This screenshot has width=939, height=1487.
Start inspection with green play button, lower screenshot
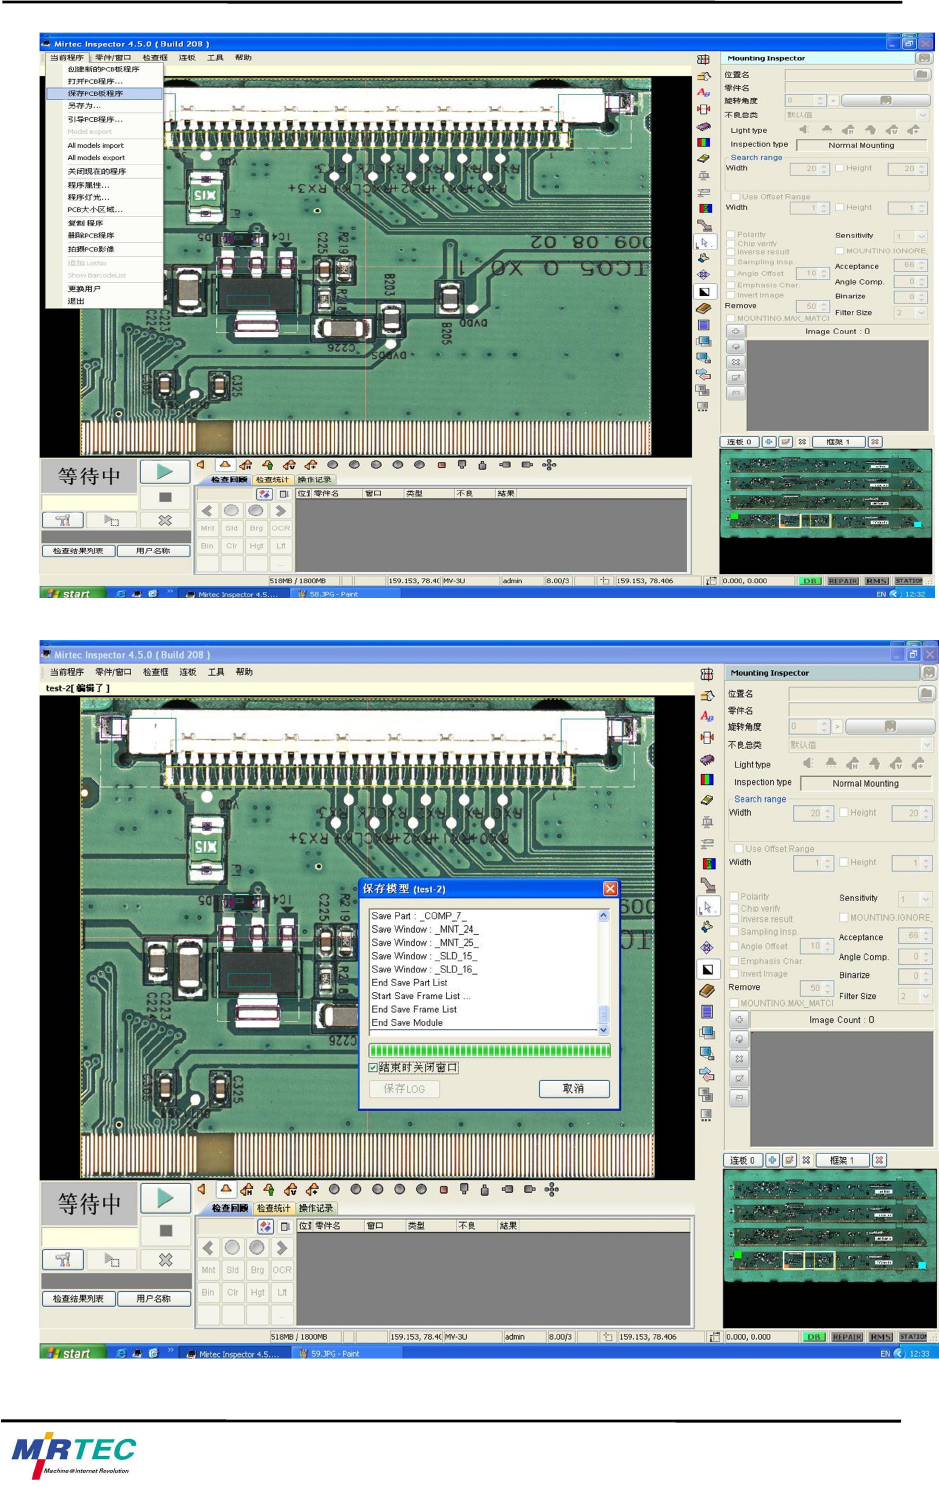[165, 1198]
